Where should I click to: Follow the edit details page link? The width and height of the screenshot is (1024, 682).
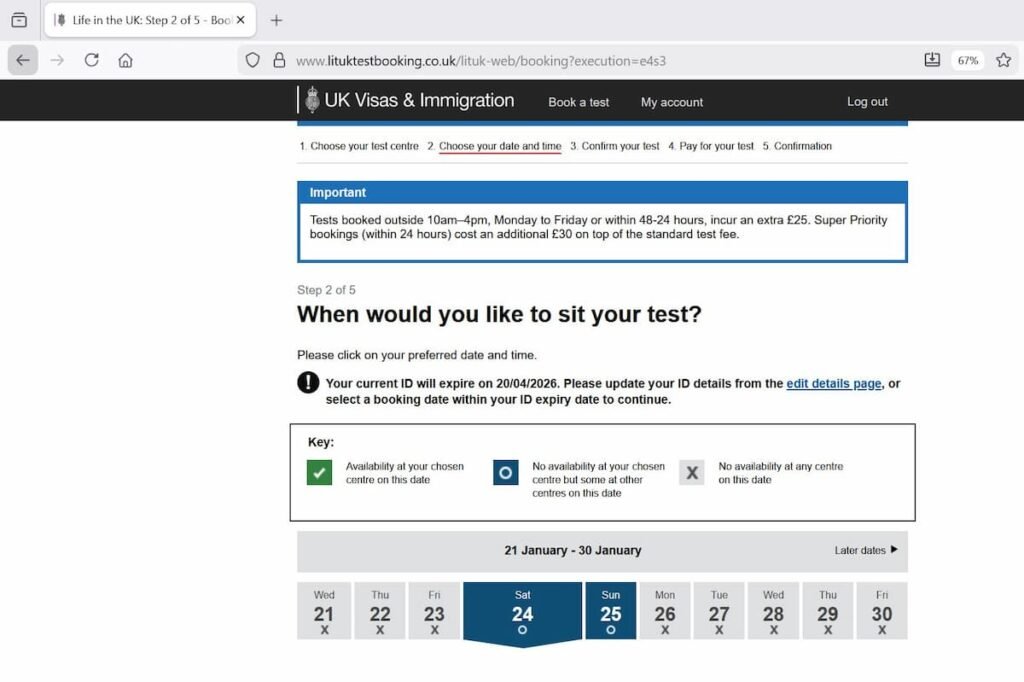coord(834,383)
